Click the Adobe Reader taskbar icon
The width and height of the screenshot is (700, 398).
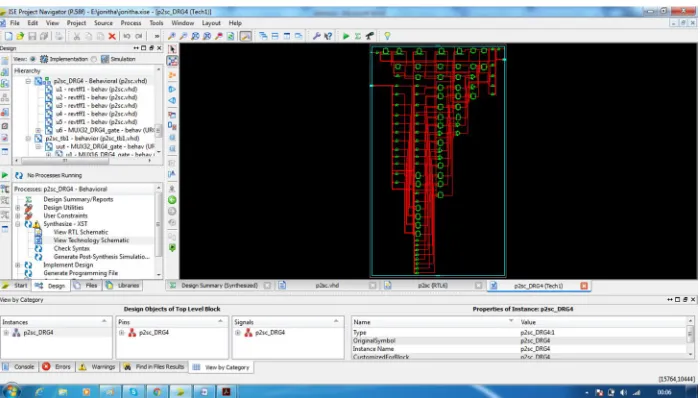coord(226,392)
